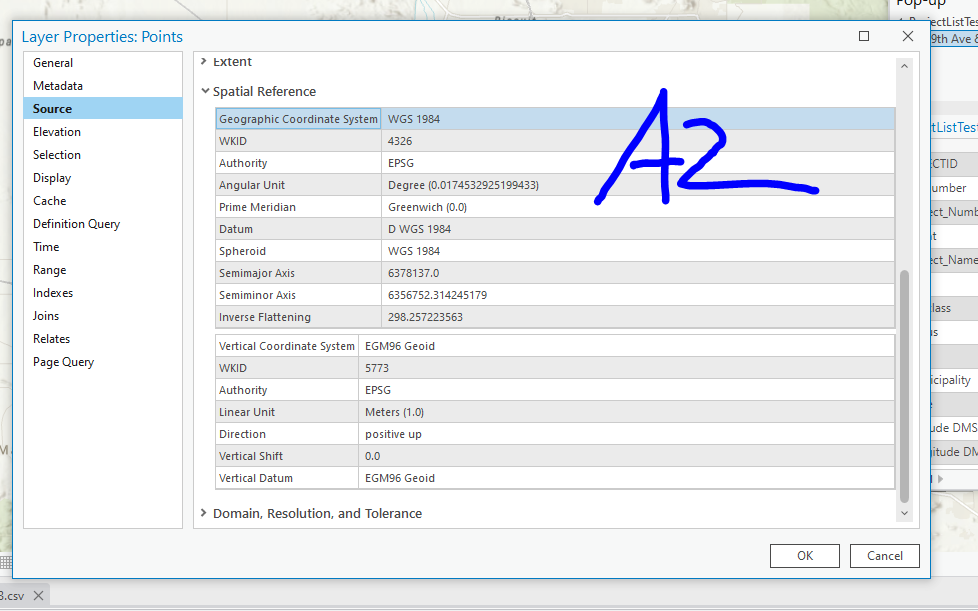Open the Definition Query page
The image size is (978, 611).
(x=103, y=224)
